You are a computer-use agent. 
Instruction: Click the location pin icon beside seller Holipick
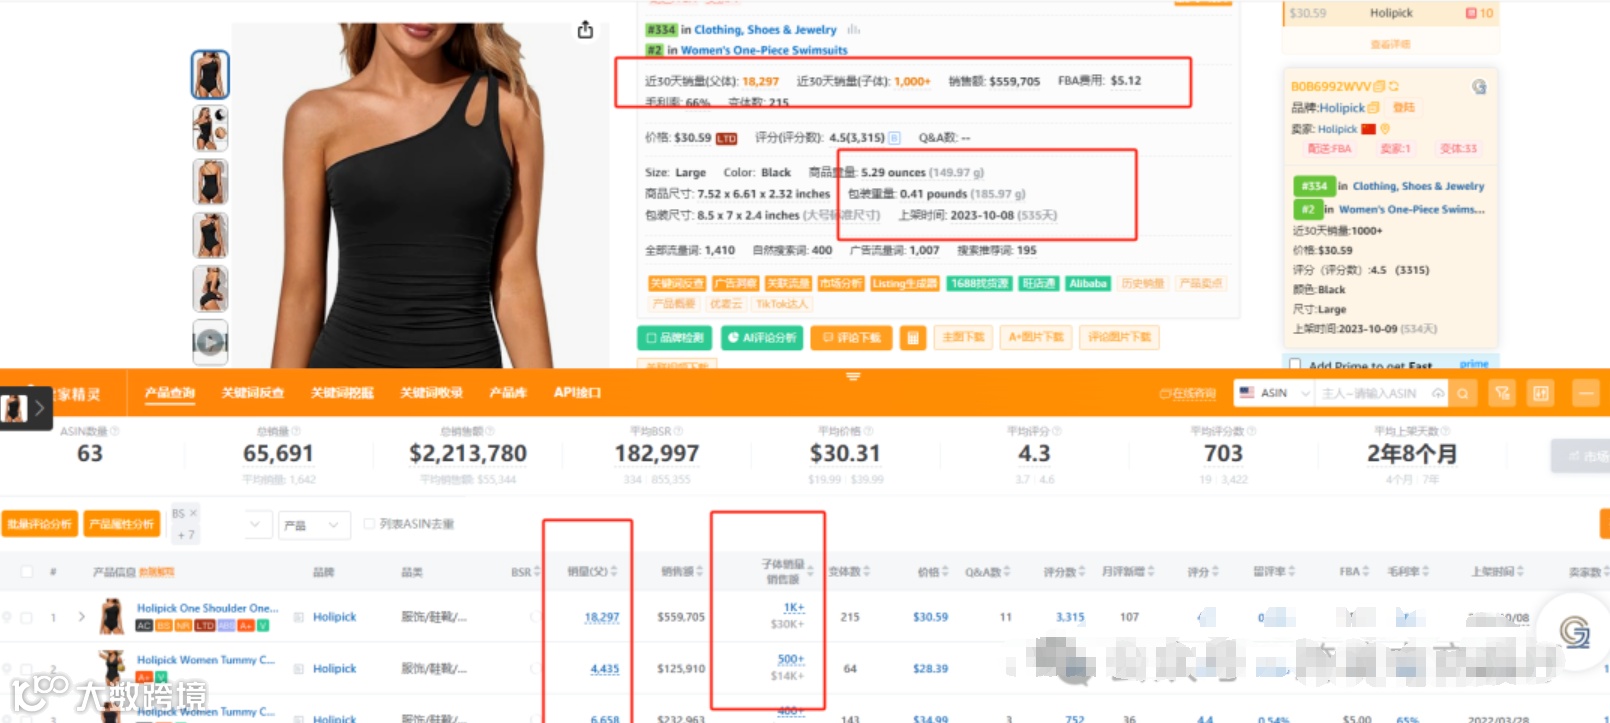[x=1385, y=129]
